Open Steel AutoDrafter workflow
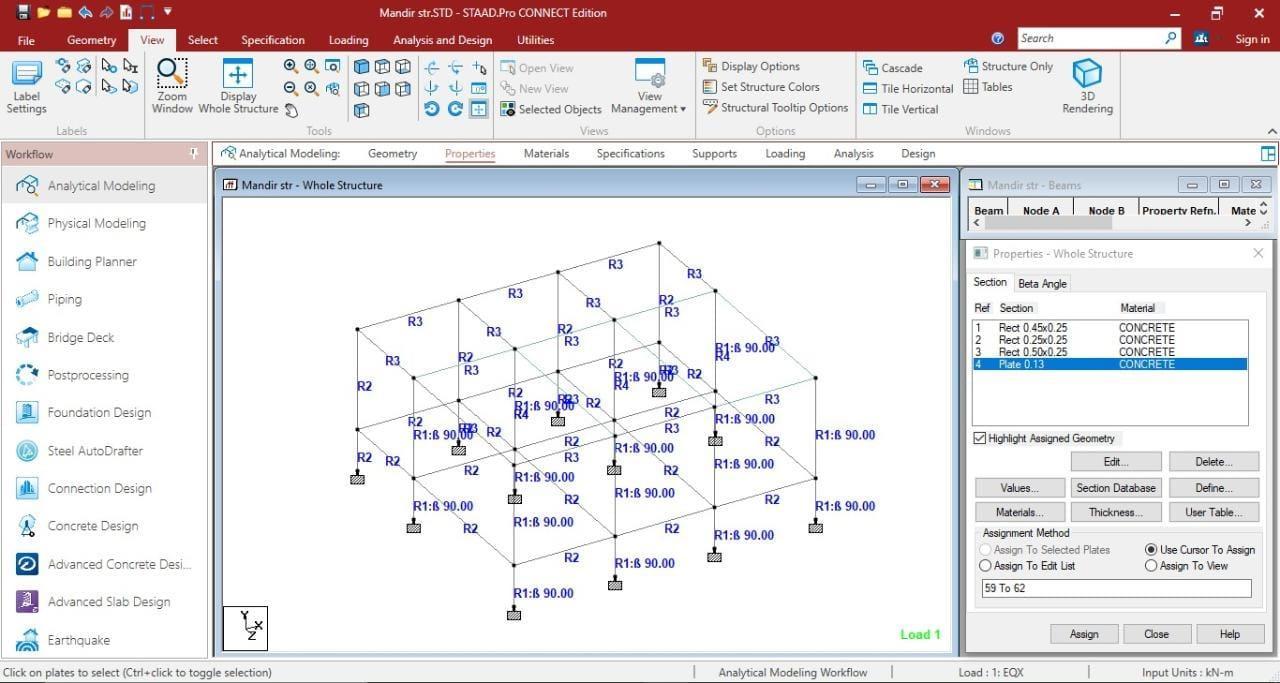1280x683 pixels. [95, 450]
